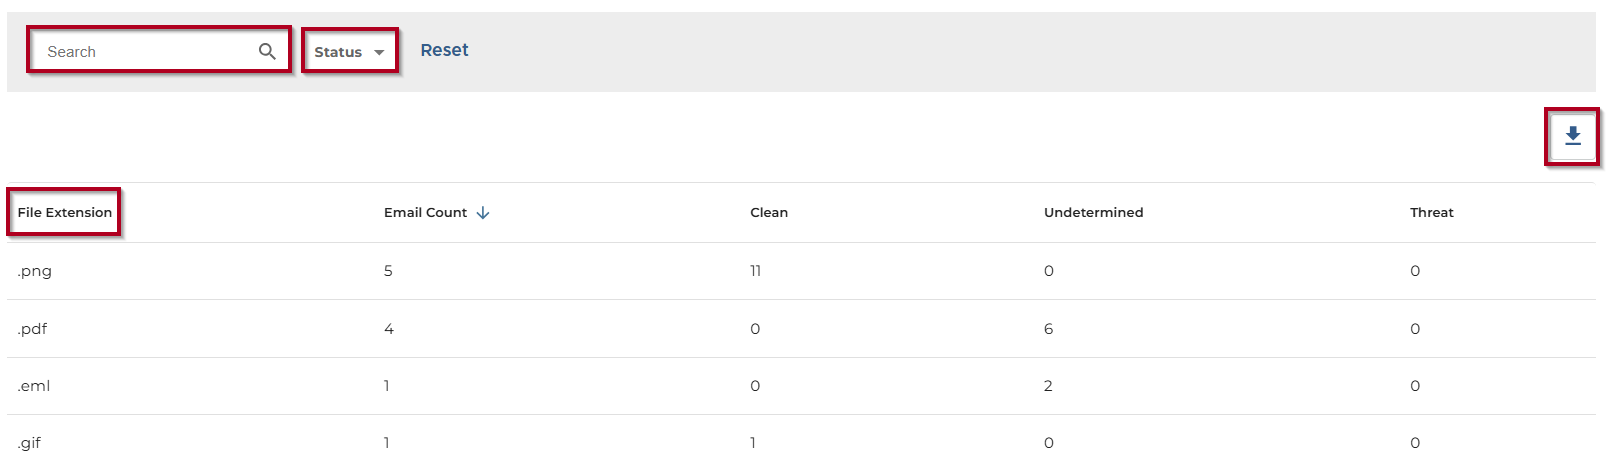This screenshot has height=464, width=1607.
Task: Select the .pdf file extension row
Action: pyautogui.click(x=33, y=329)
